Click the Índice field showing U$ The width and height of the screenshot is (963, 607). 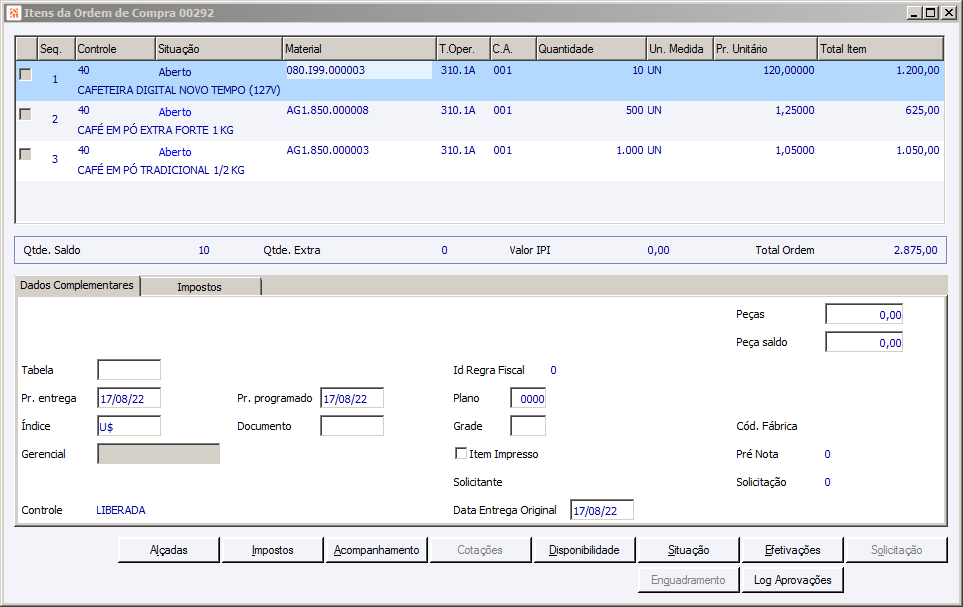coord(128,426)
